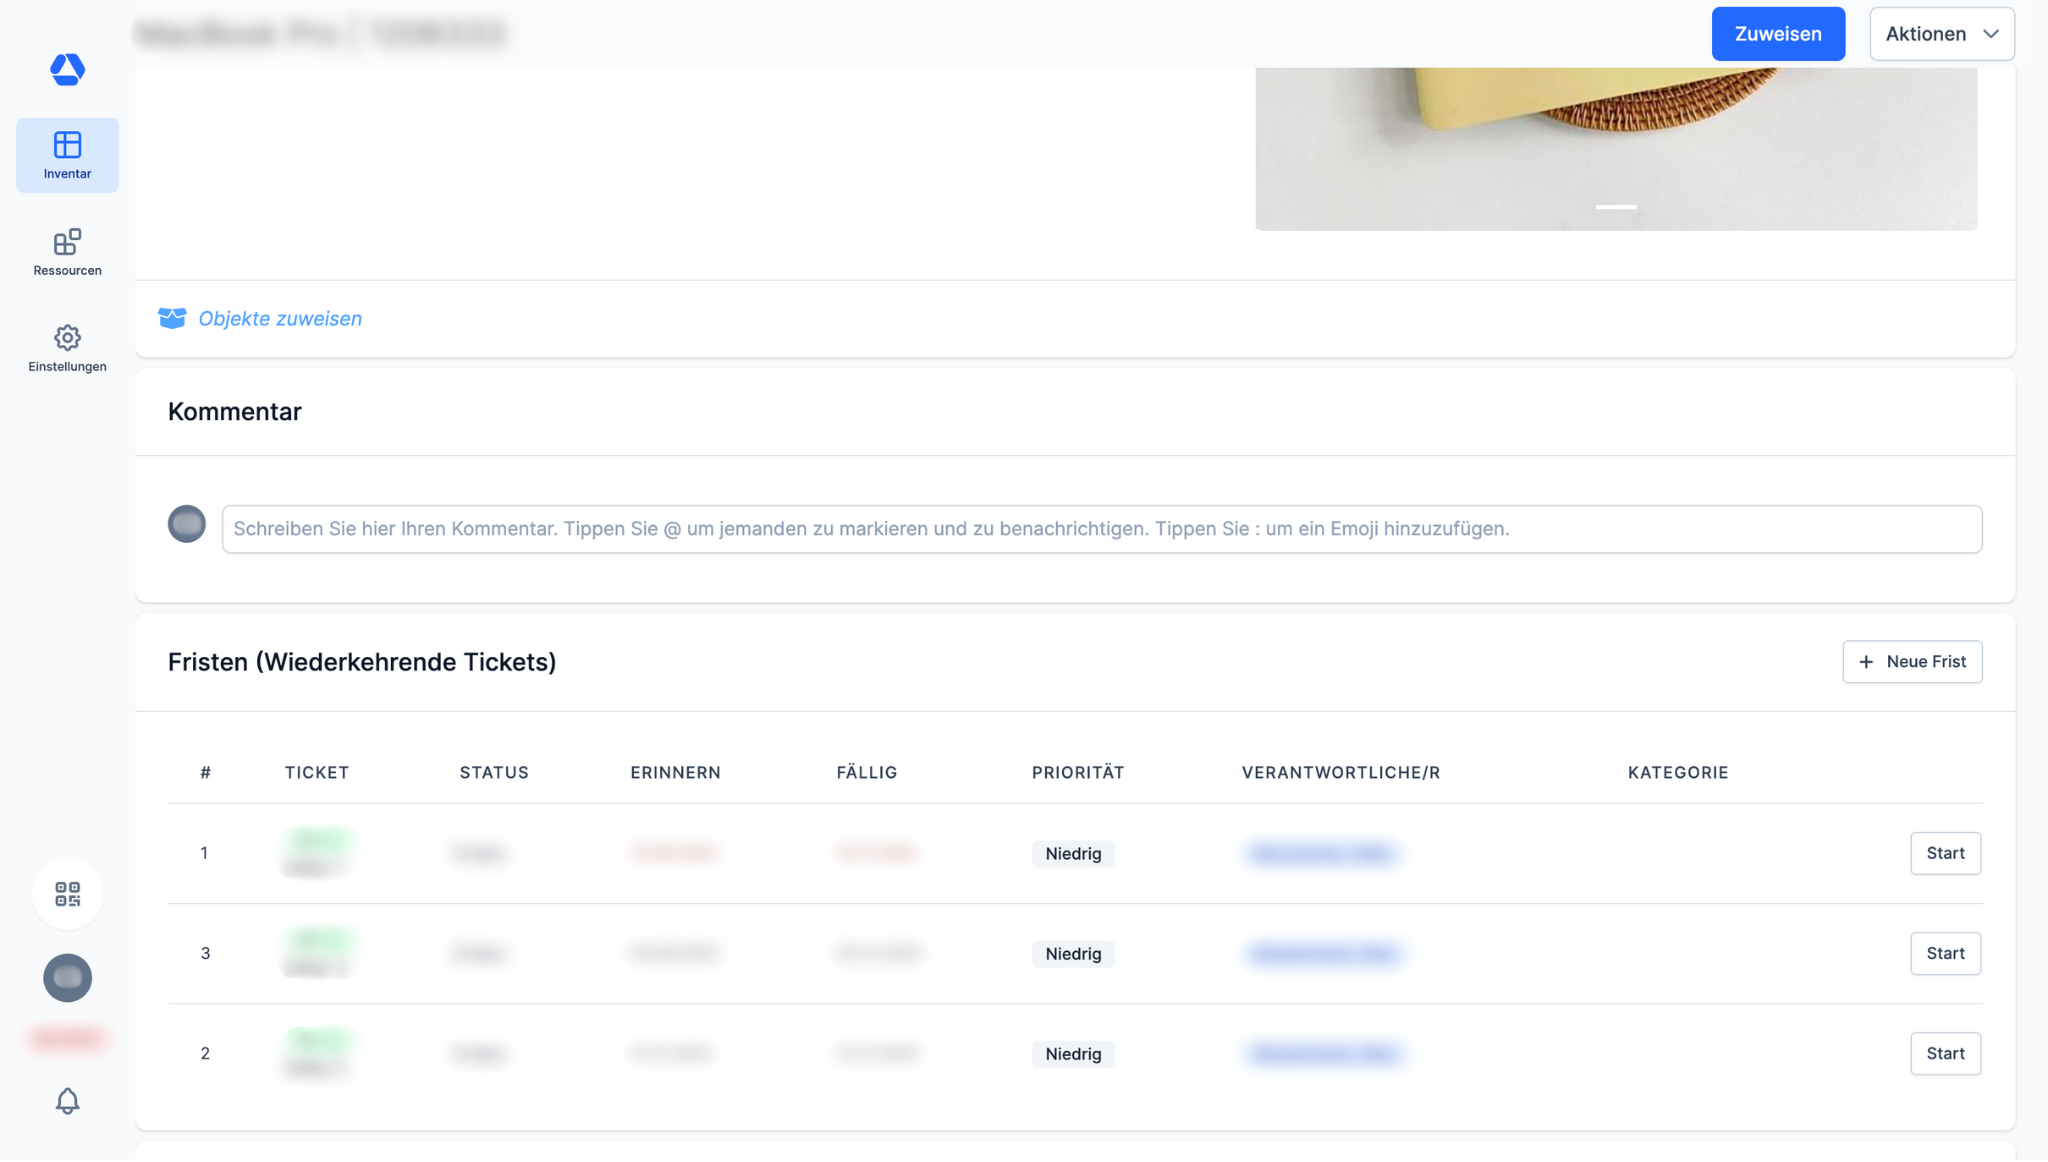Click the image carousel indicator bar
Image resolution: width=2048 pixels, height=1162 pixels.
click(1615, 207)
